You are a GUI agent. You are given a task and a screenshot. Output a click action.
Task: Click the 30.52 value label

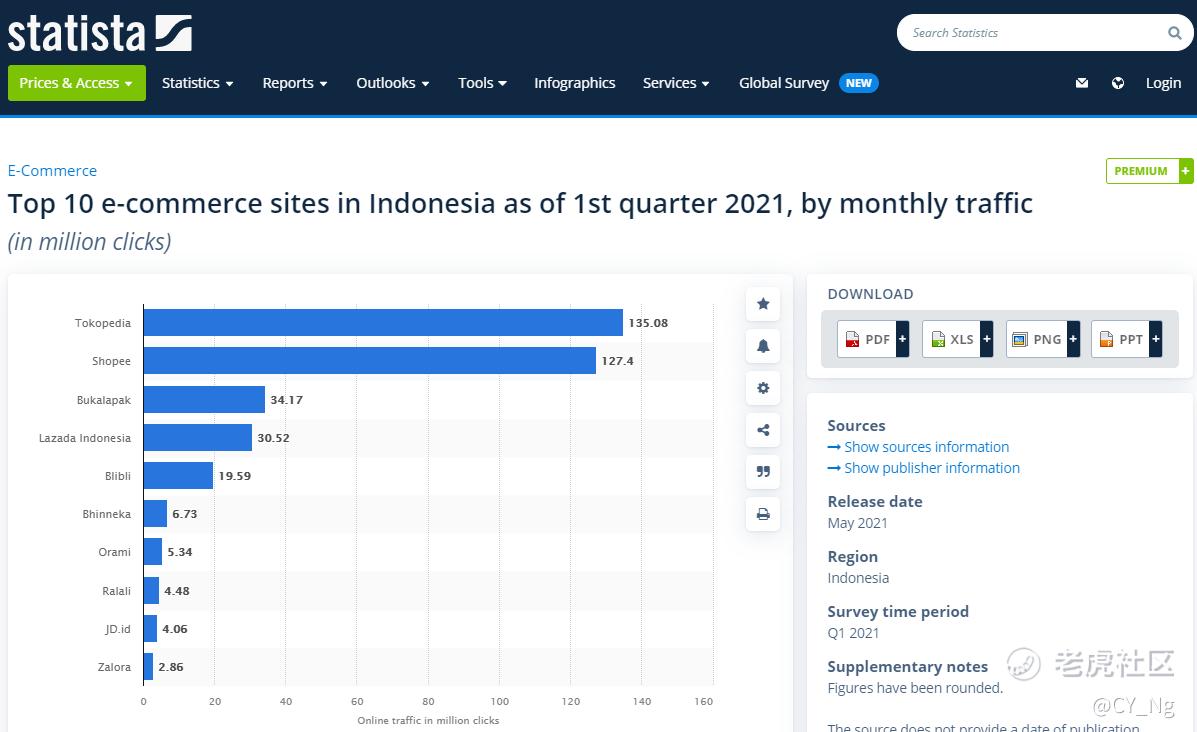273,438
